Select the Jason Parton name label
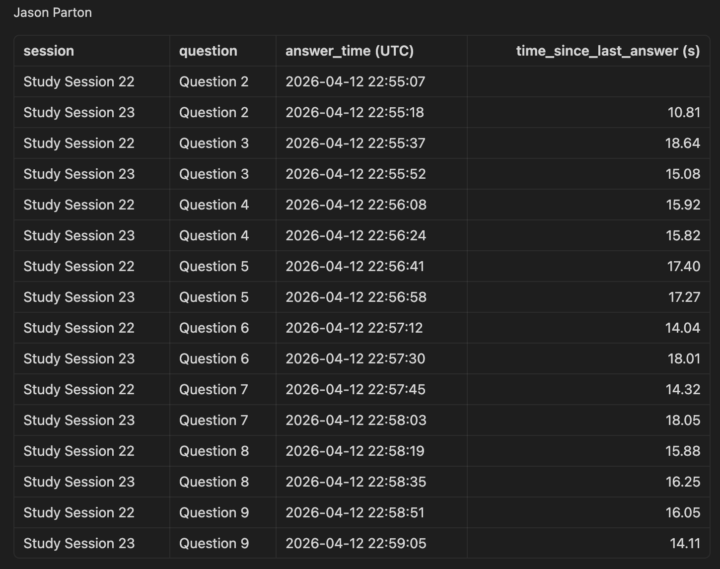 tap(53, 12)
